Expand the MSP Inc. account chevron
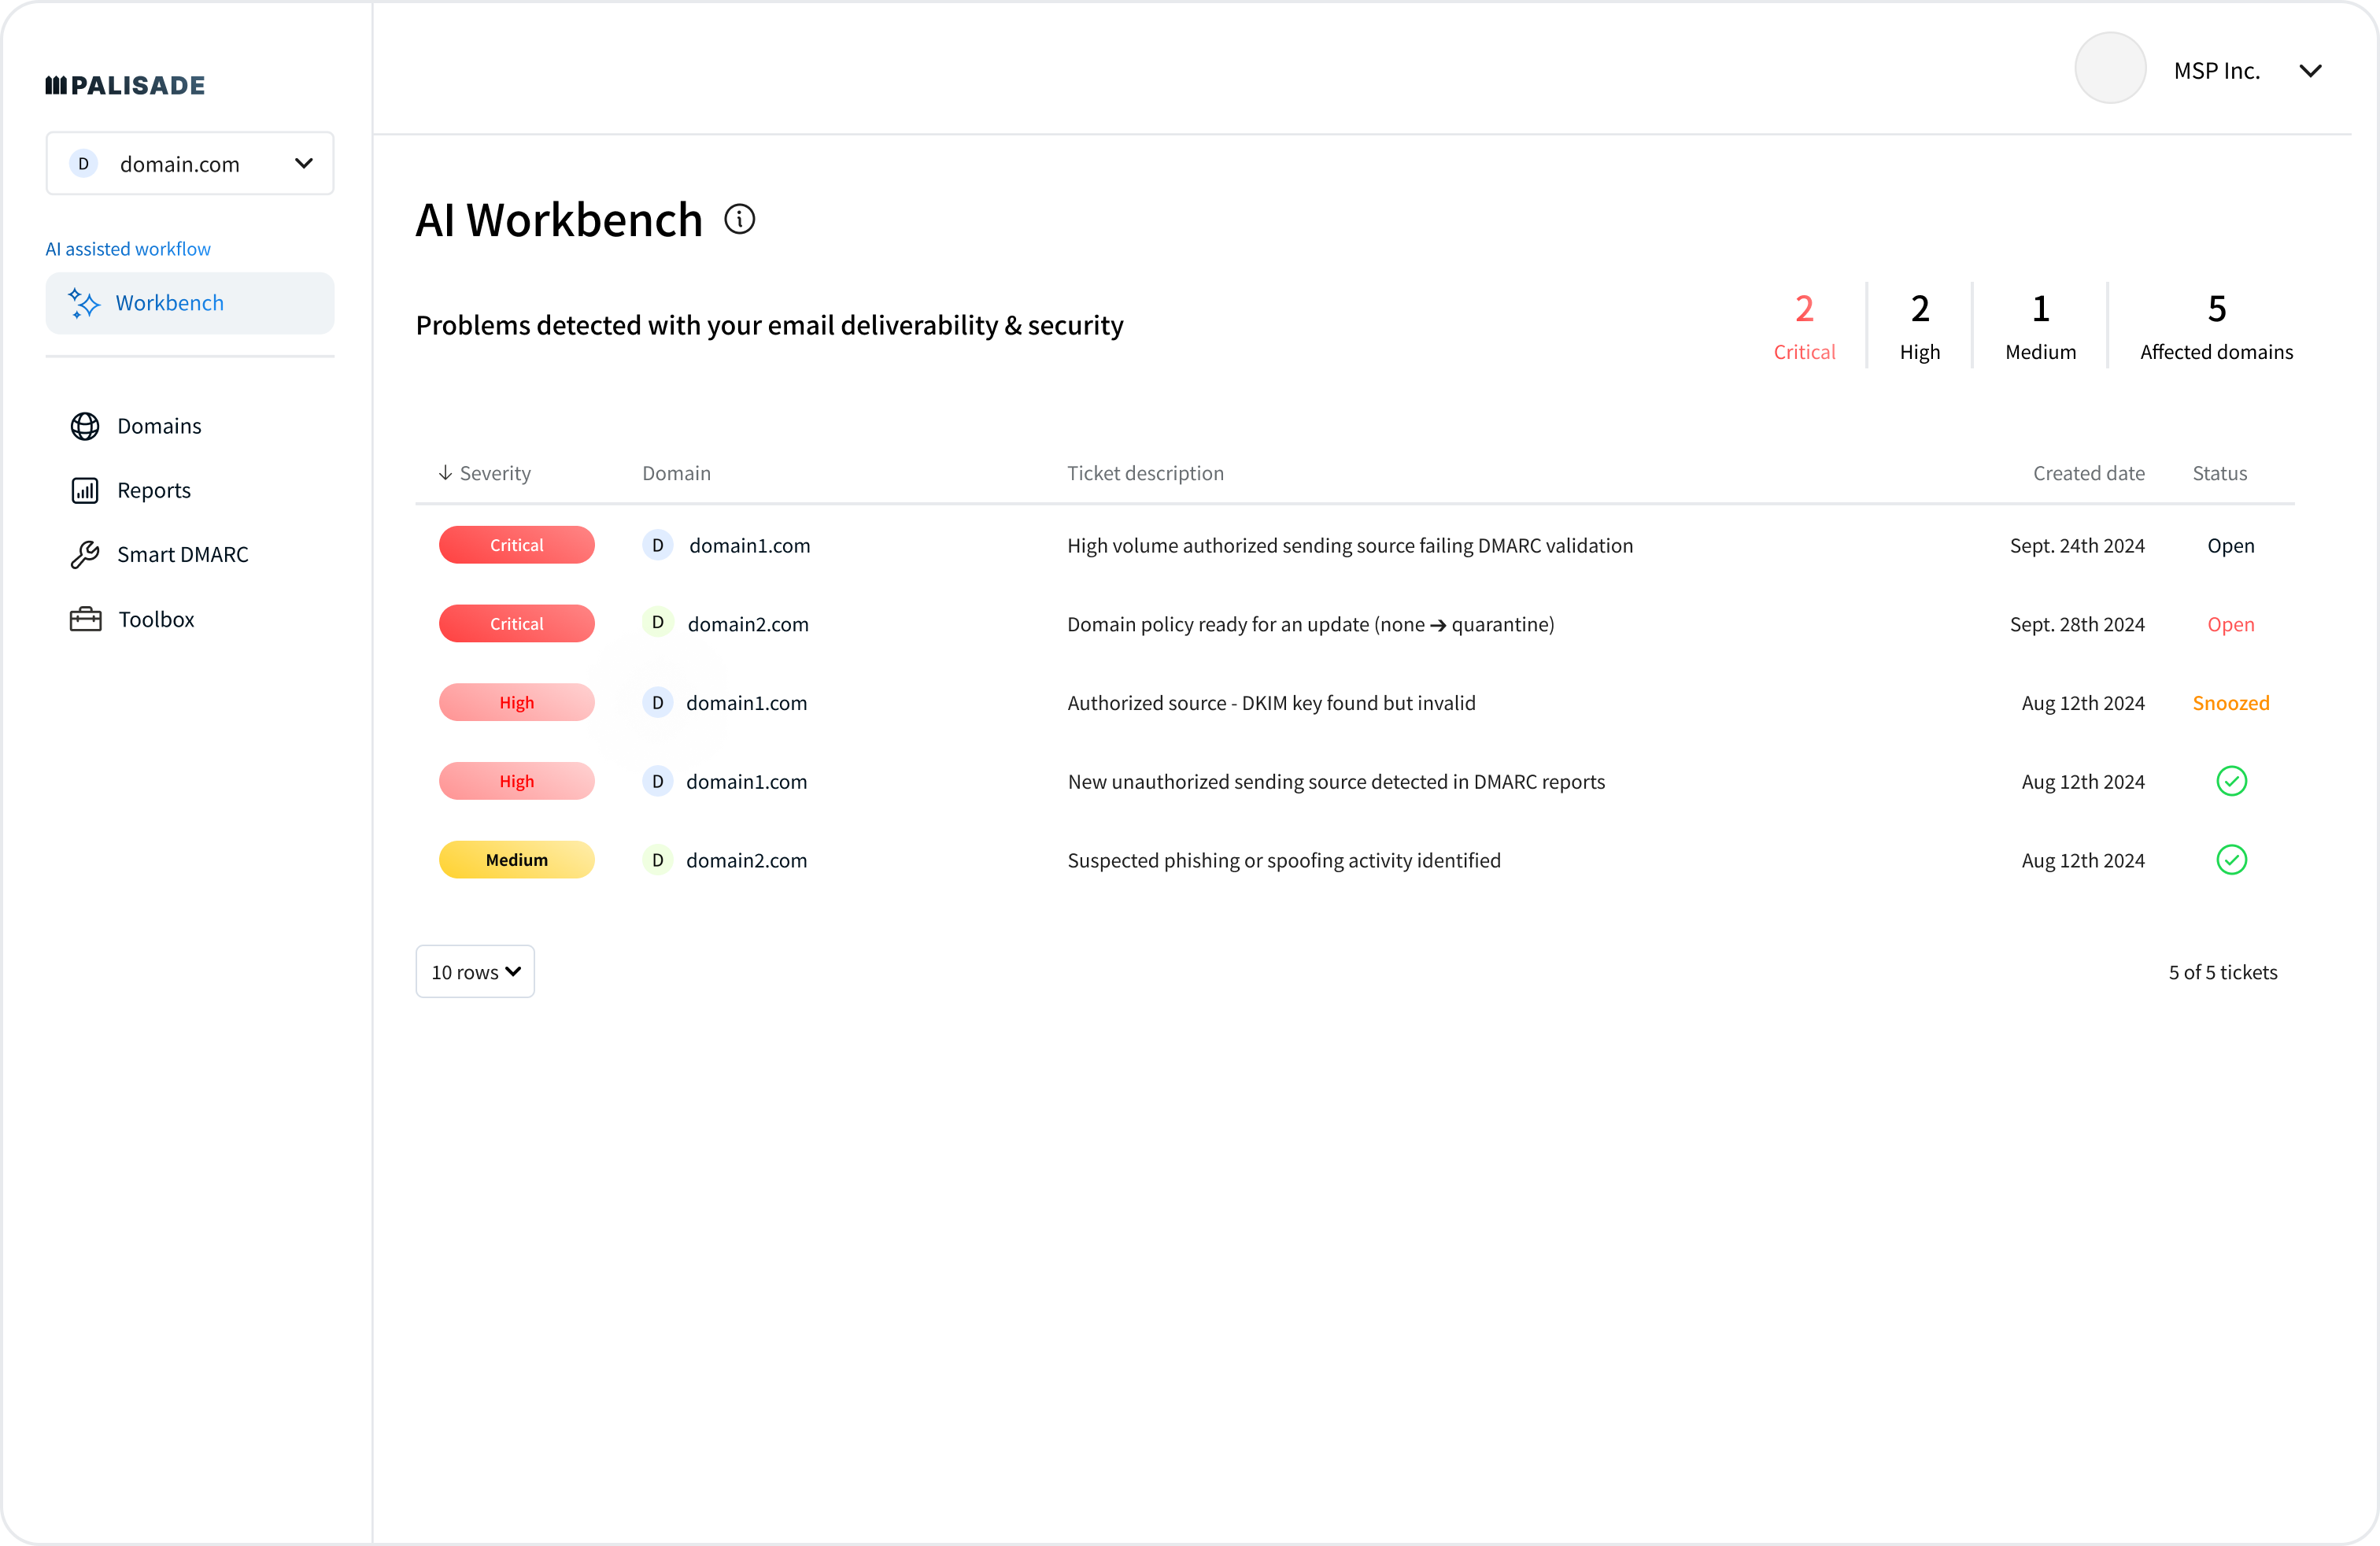The height and width of the screenshot is (1546, 2380). (2310, 71)
